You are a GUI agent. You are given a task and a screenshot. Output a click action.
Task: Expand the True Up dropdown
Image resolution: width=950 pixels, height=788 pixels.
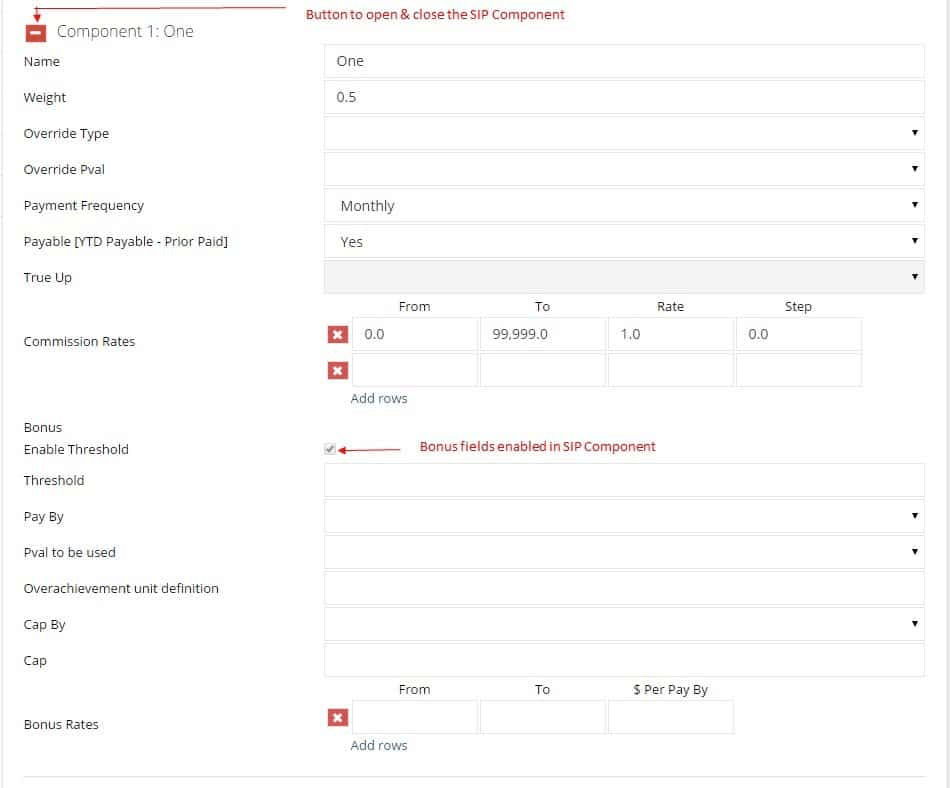[624, 277]
